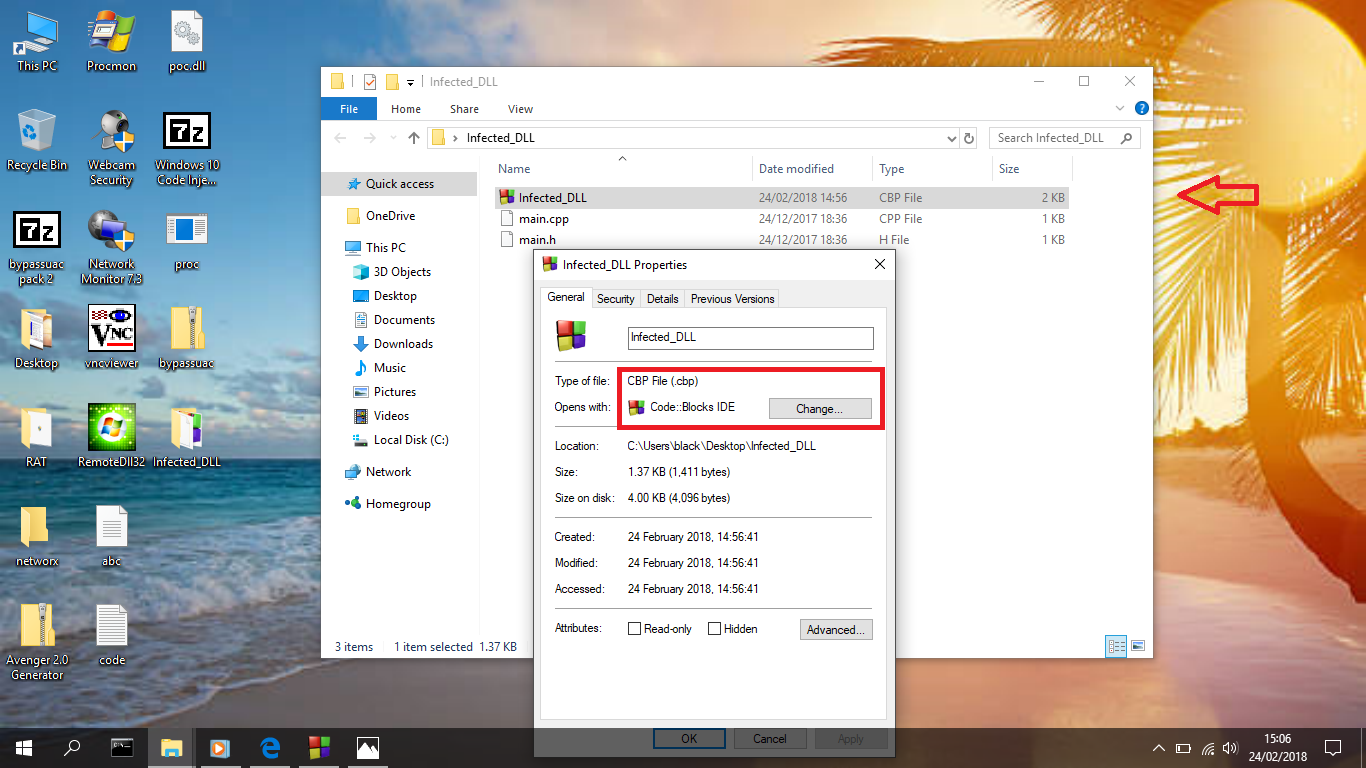This screenshot has height=768, width=1366.
Task: Select the Infected_DLL CBP file row
Action: point(782,197)
